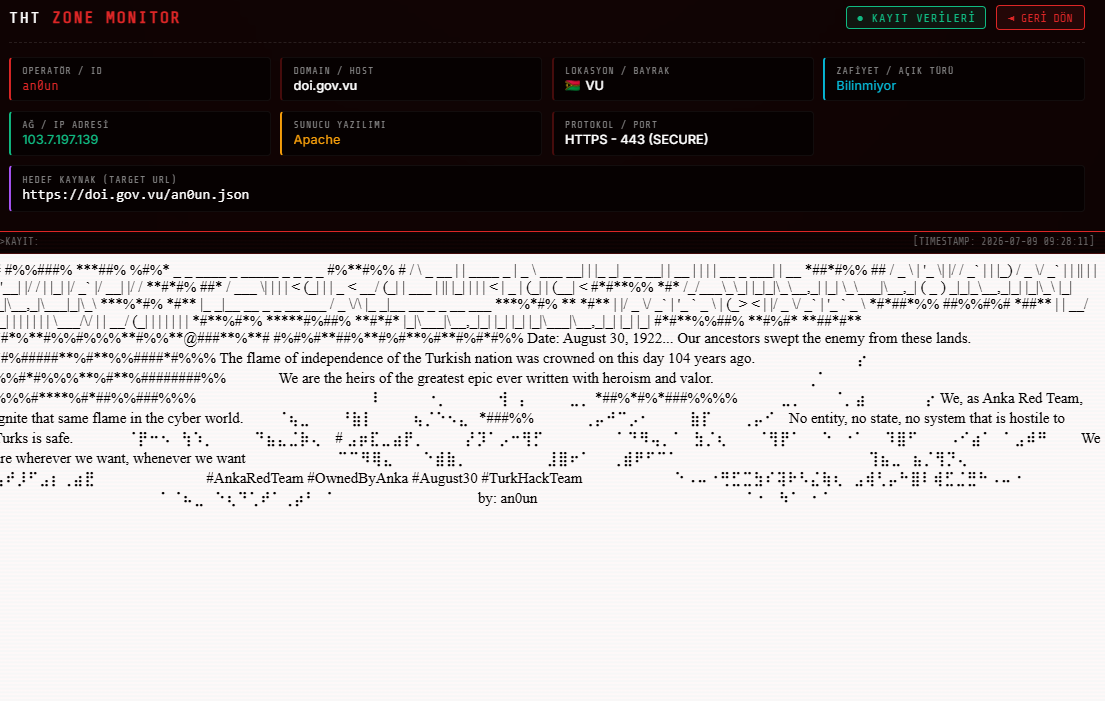This screenshot has height=701, width=1105.
Task: Click the GERİ DÖN button
Action: 1040,18
